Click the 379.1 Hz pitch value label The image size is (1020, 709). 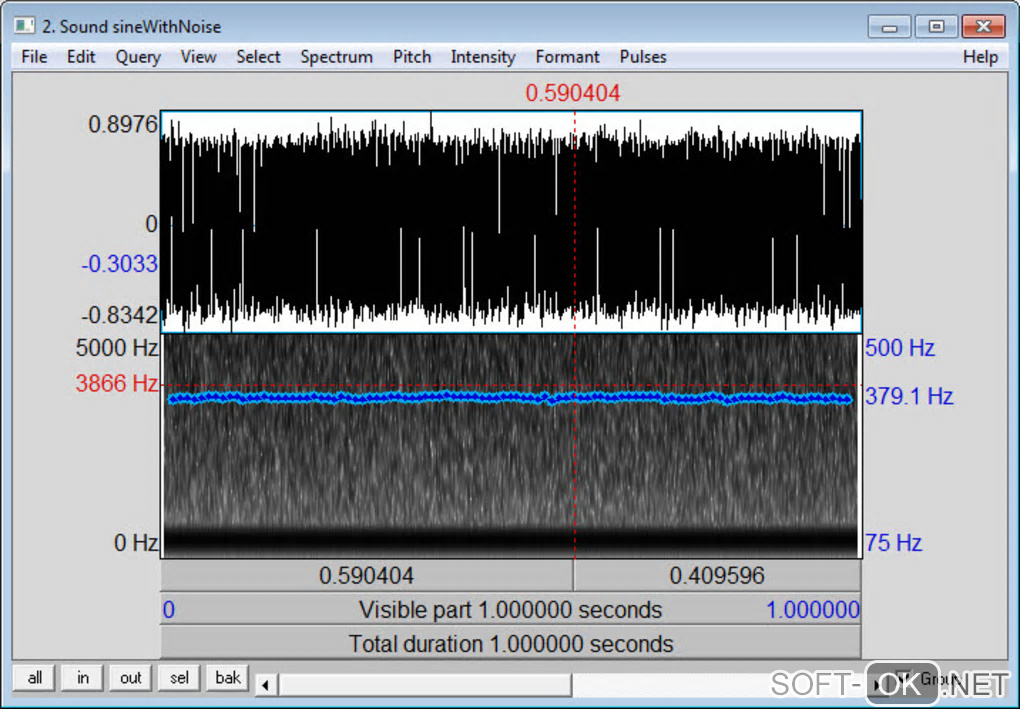coord(909,396)
